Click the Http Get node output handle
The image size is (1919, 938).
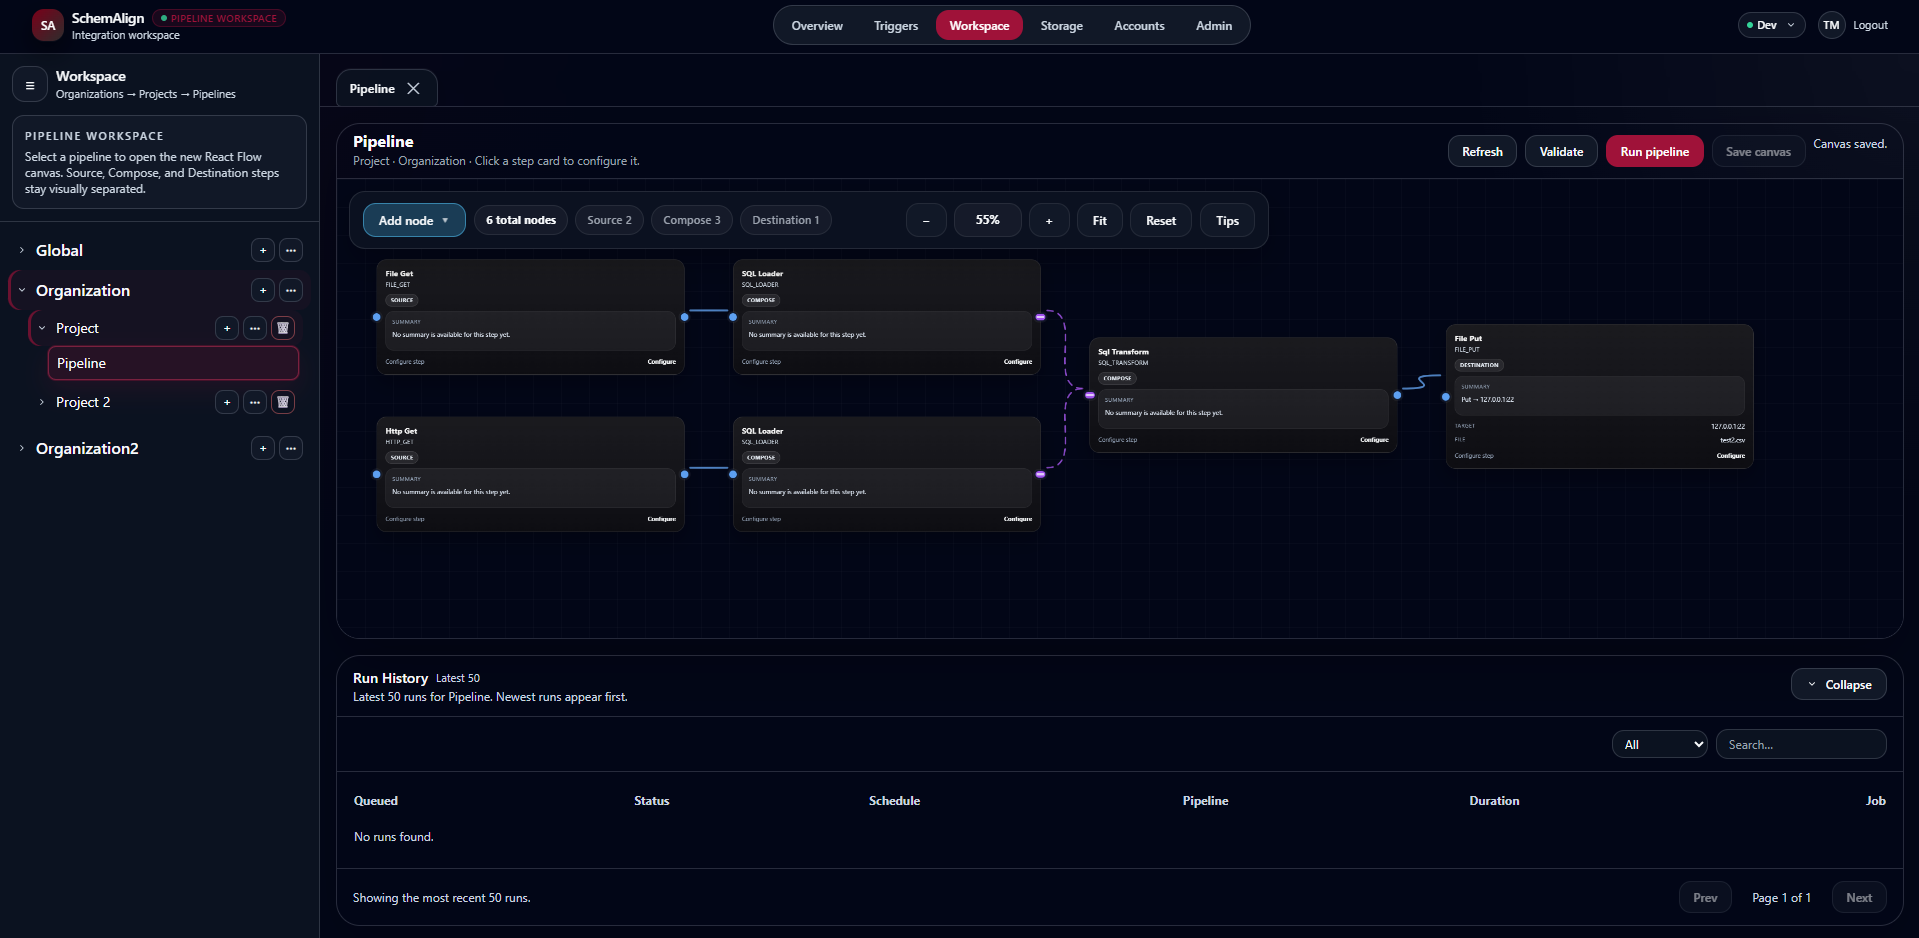click(x=685, y=474)
